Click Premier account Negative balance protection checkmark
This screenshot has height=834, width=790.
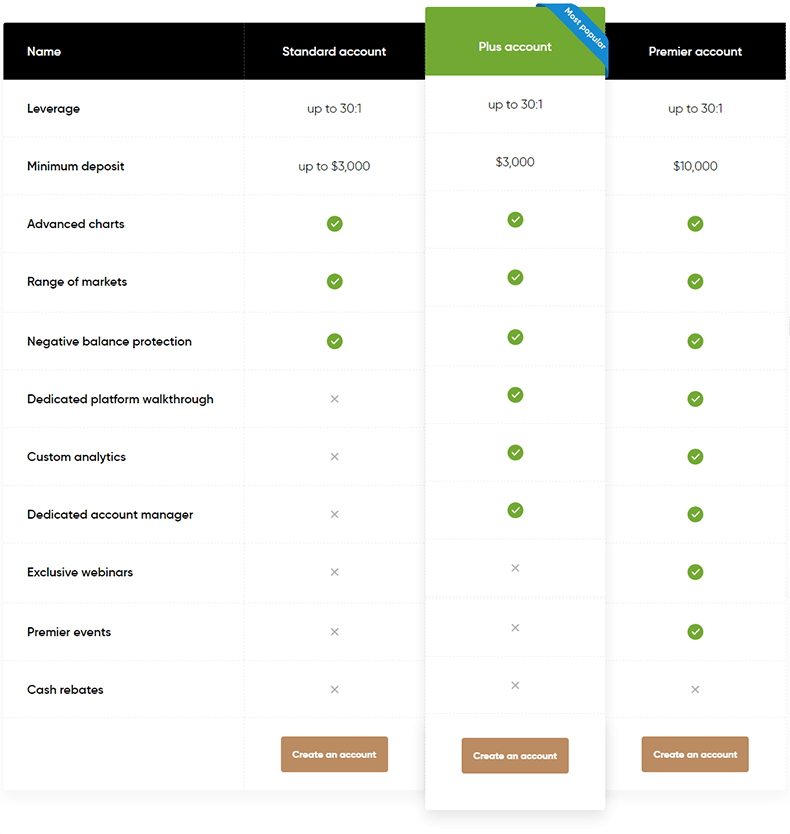[695, 341]
